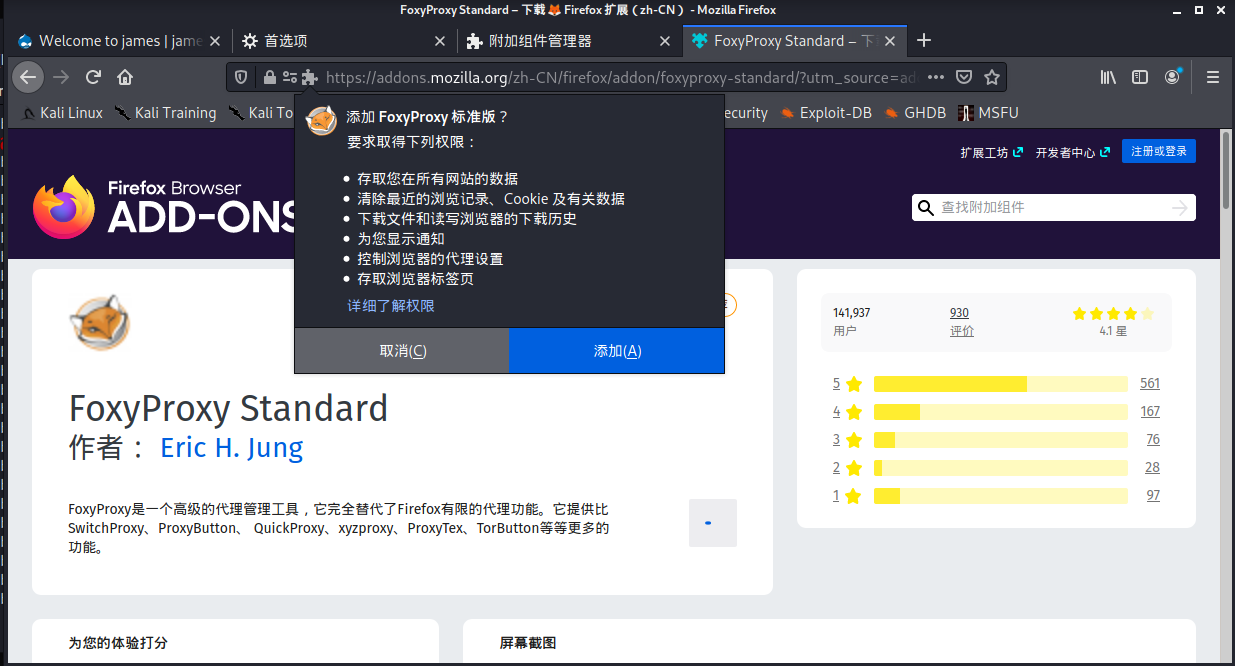Open author Eric H. Jung link

[232, 447]
